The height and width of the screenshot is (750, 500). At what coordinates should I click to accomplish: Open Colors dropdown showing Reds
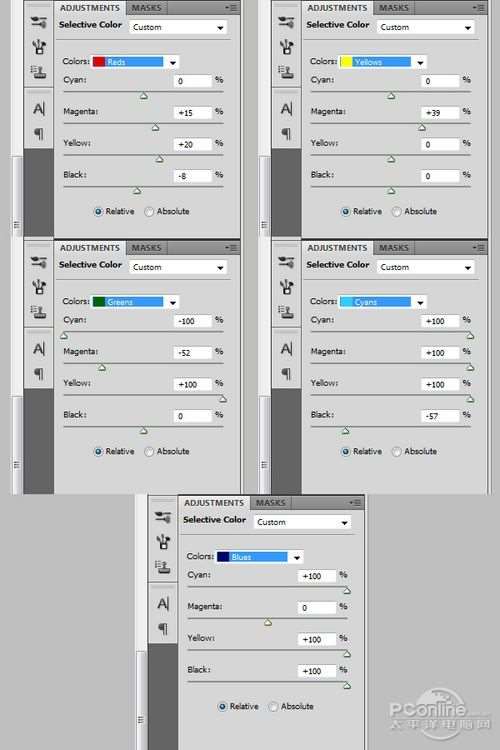pos(135,62)
